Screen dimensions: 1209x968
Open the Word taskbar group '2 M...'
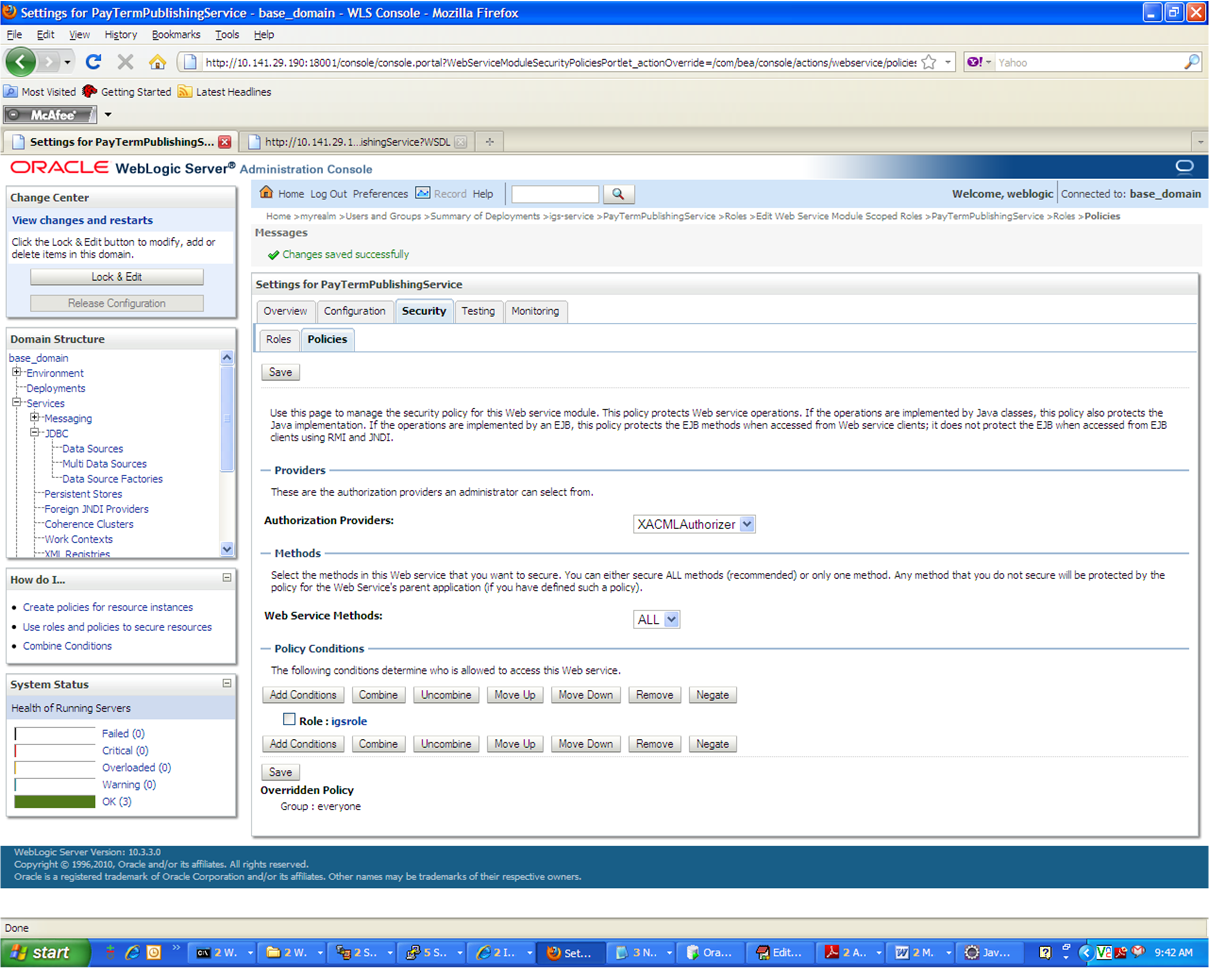(x=921, y=953)
